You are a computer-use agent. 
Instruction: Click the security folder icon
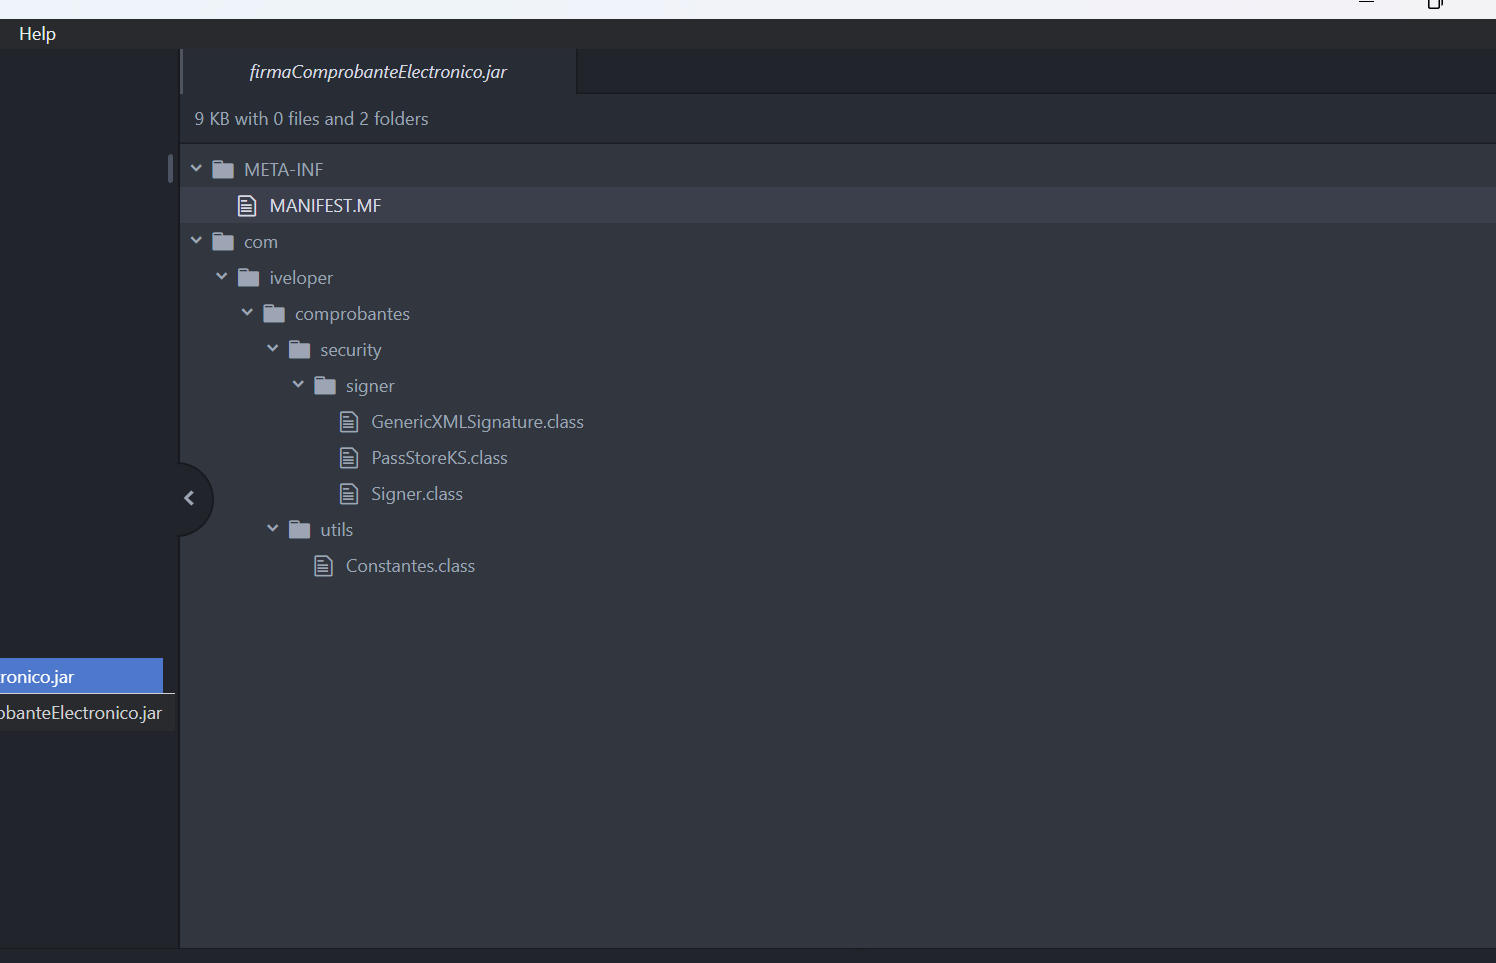[x=300, y=350]
